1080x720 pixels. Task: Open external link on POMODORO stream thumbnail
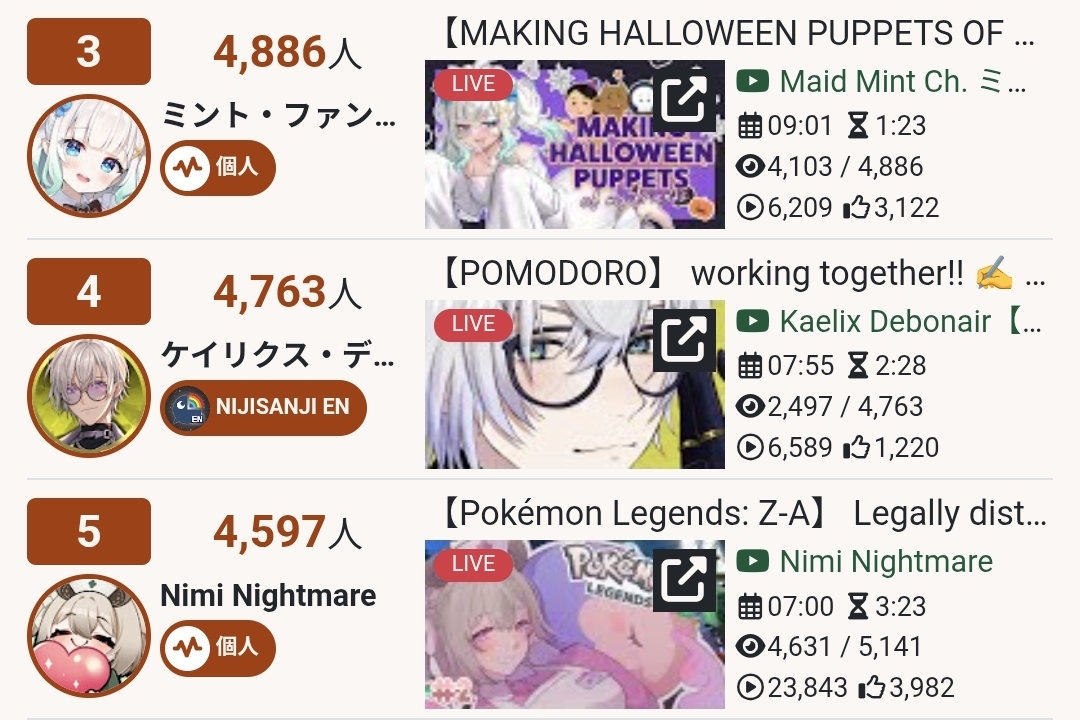click(684, 340)
